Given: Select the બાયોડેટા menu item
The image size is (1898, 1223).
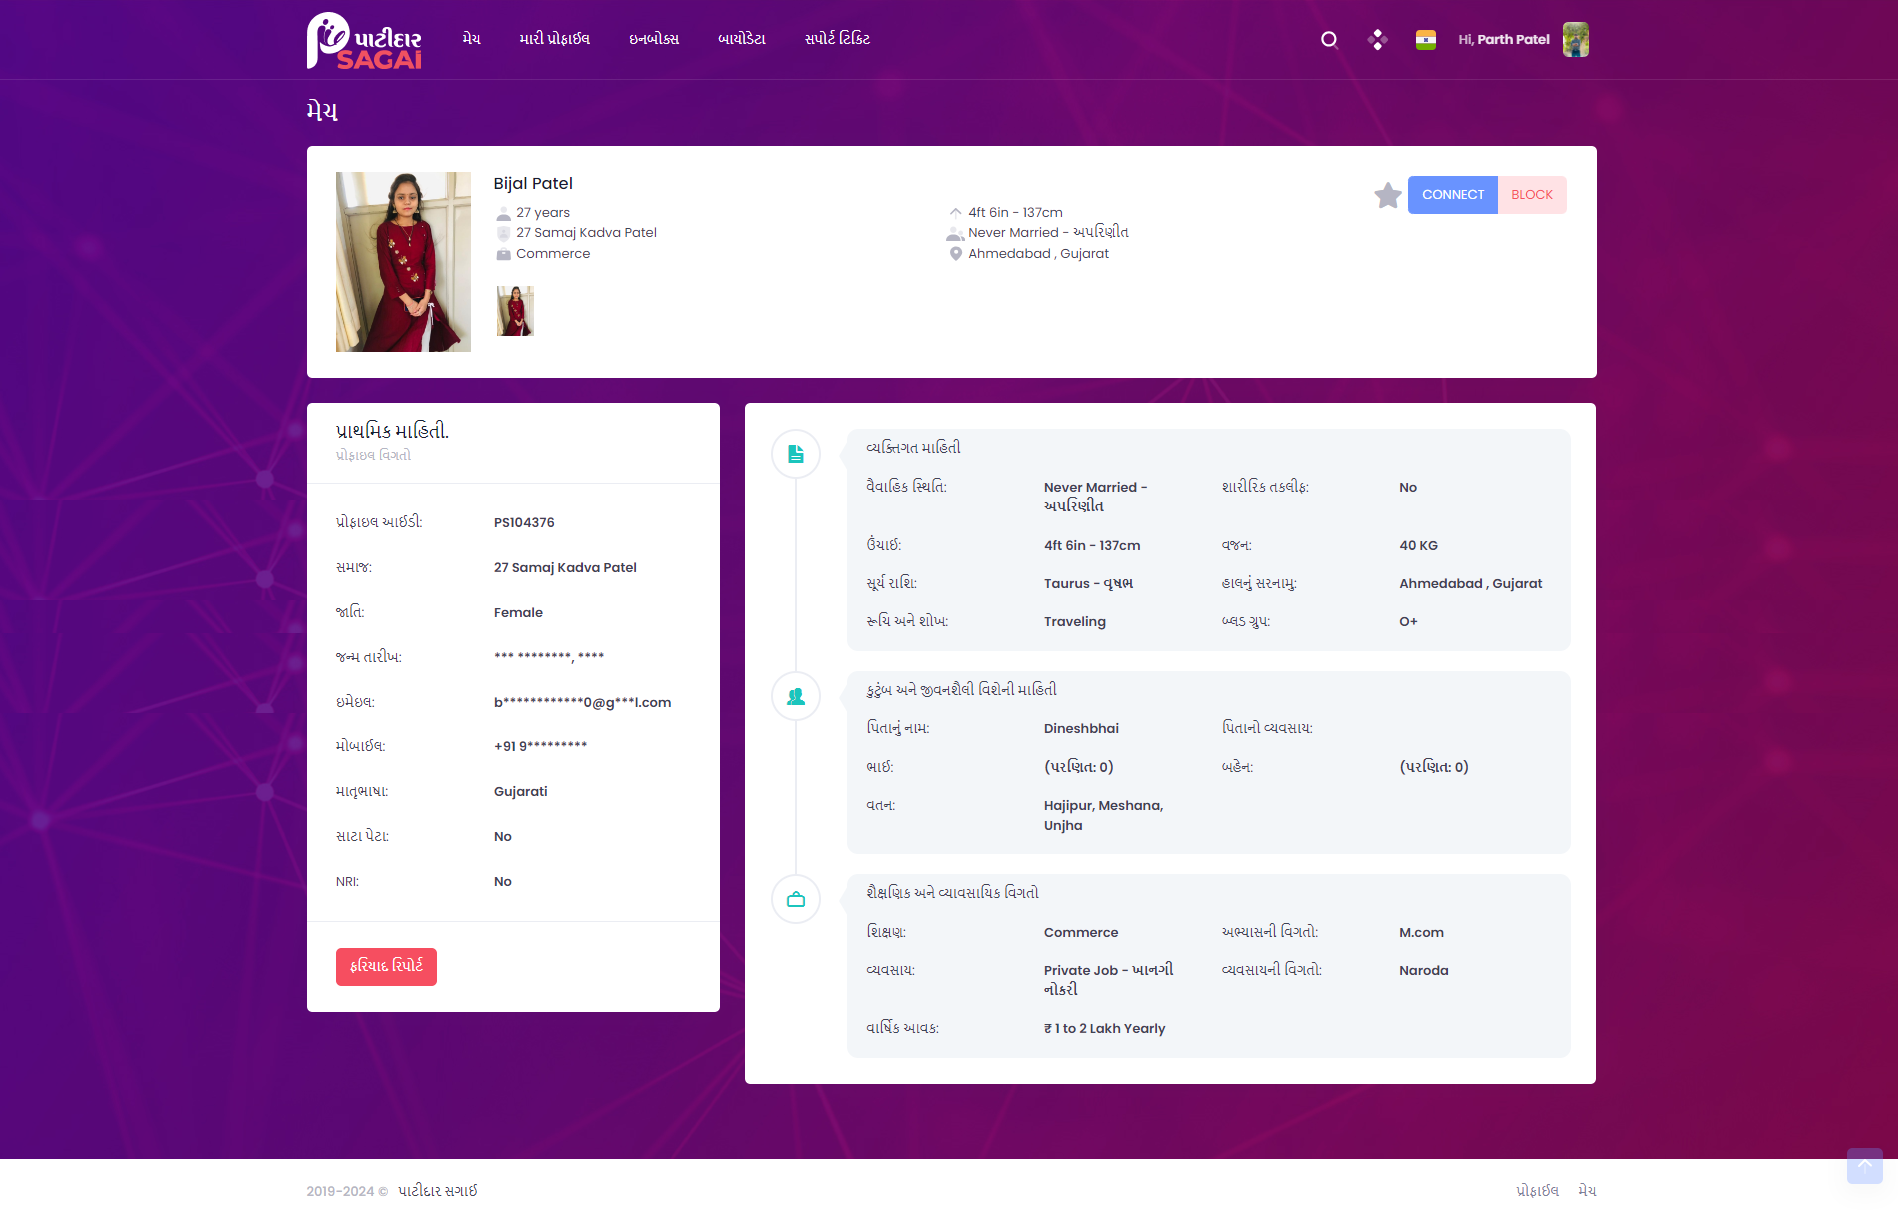Looking at the screenshot, I should click(741, 39).
